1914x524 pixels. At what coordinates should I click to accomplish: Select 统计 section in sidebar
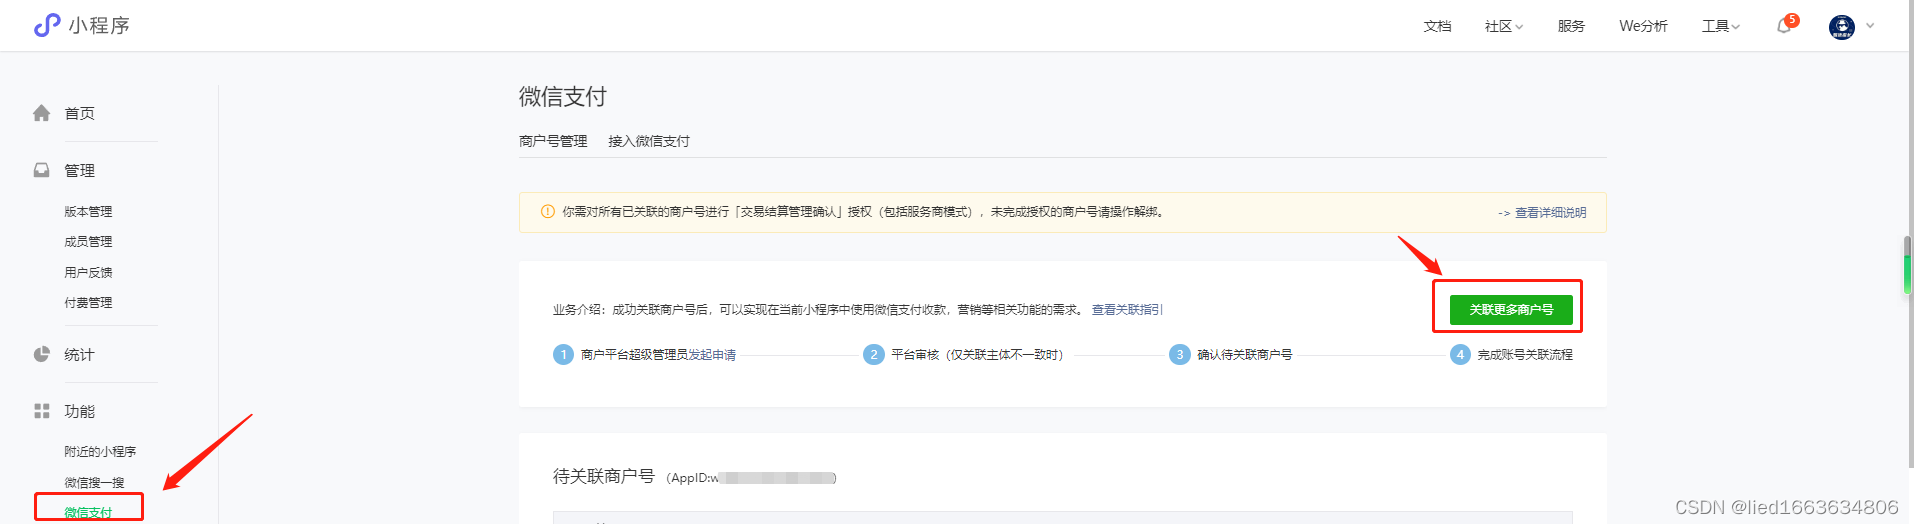[x=79, y=354]
